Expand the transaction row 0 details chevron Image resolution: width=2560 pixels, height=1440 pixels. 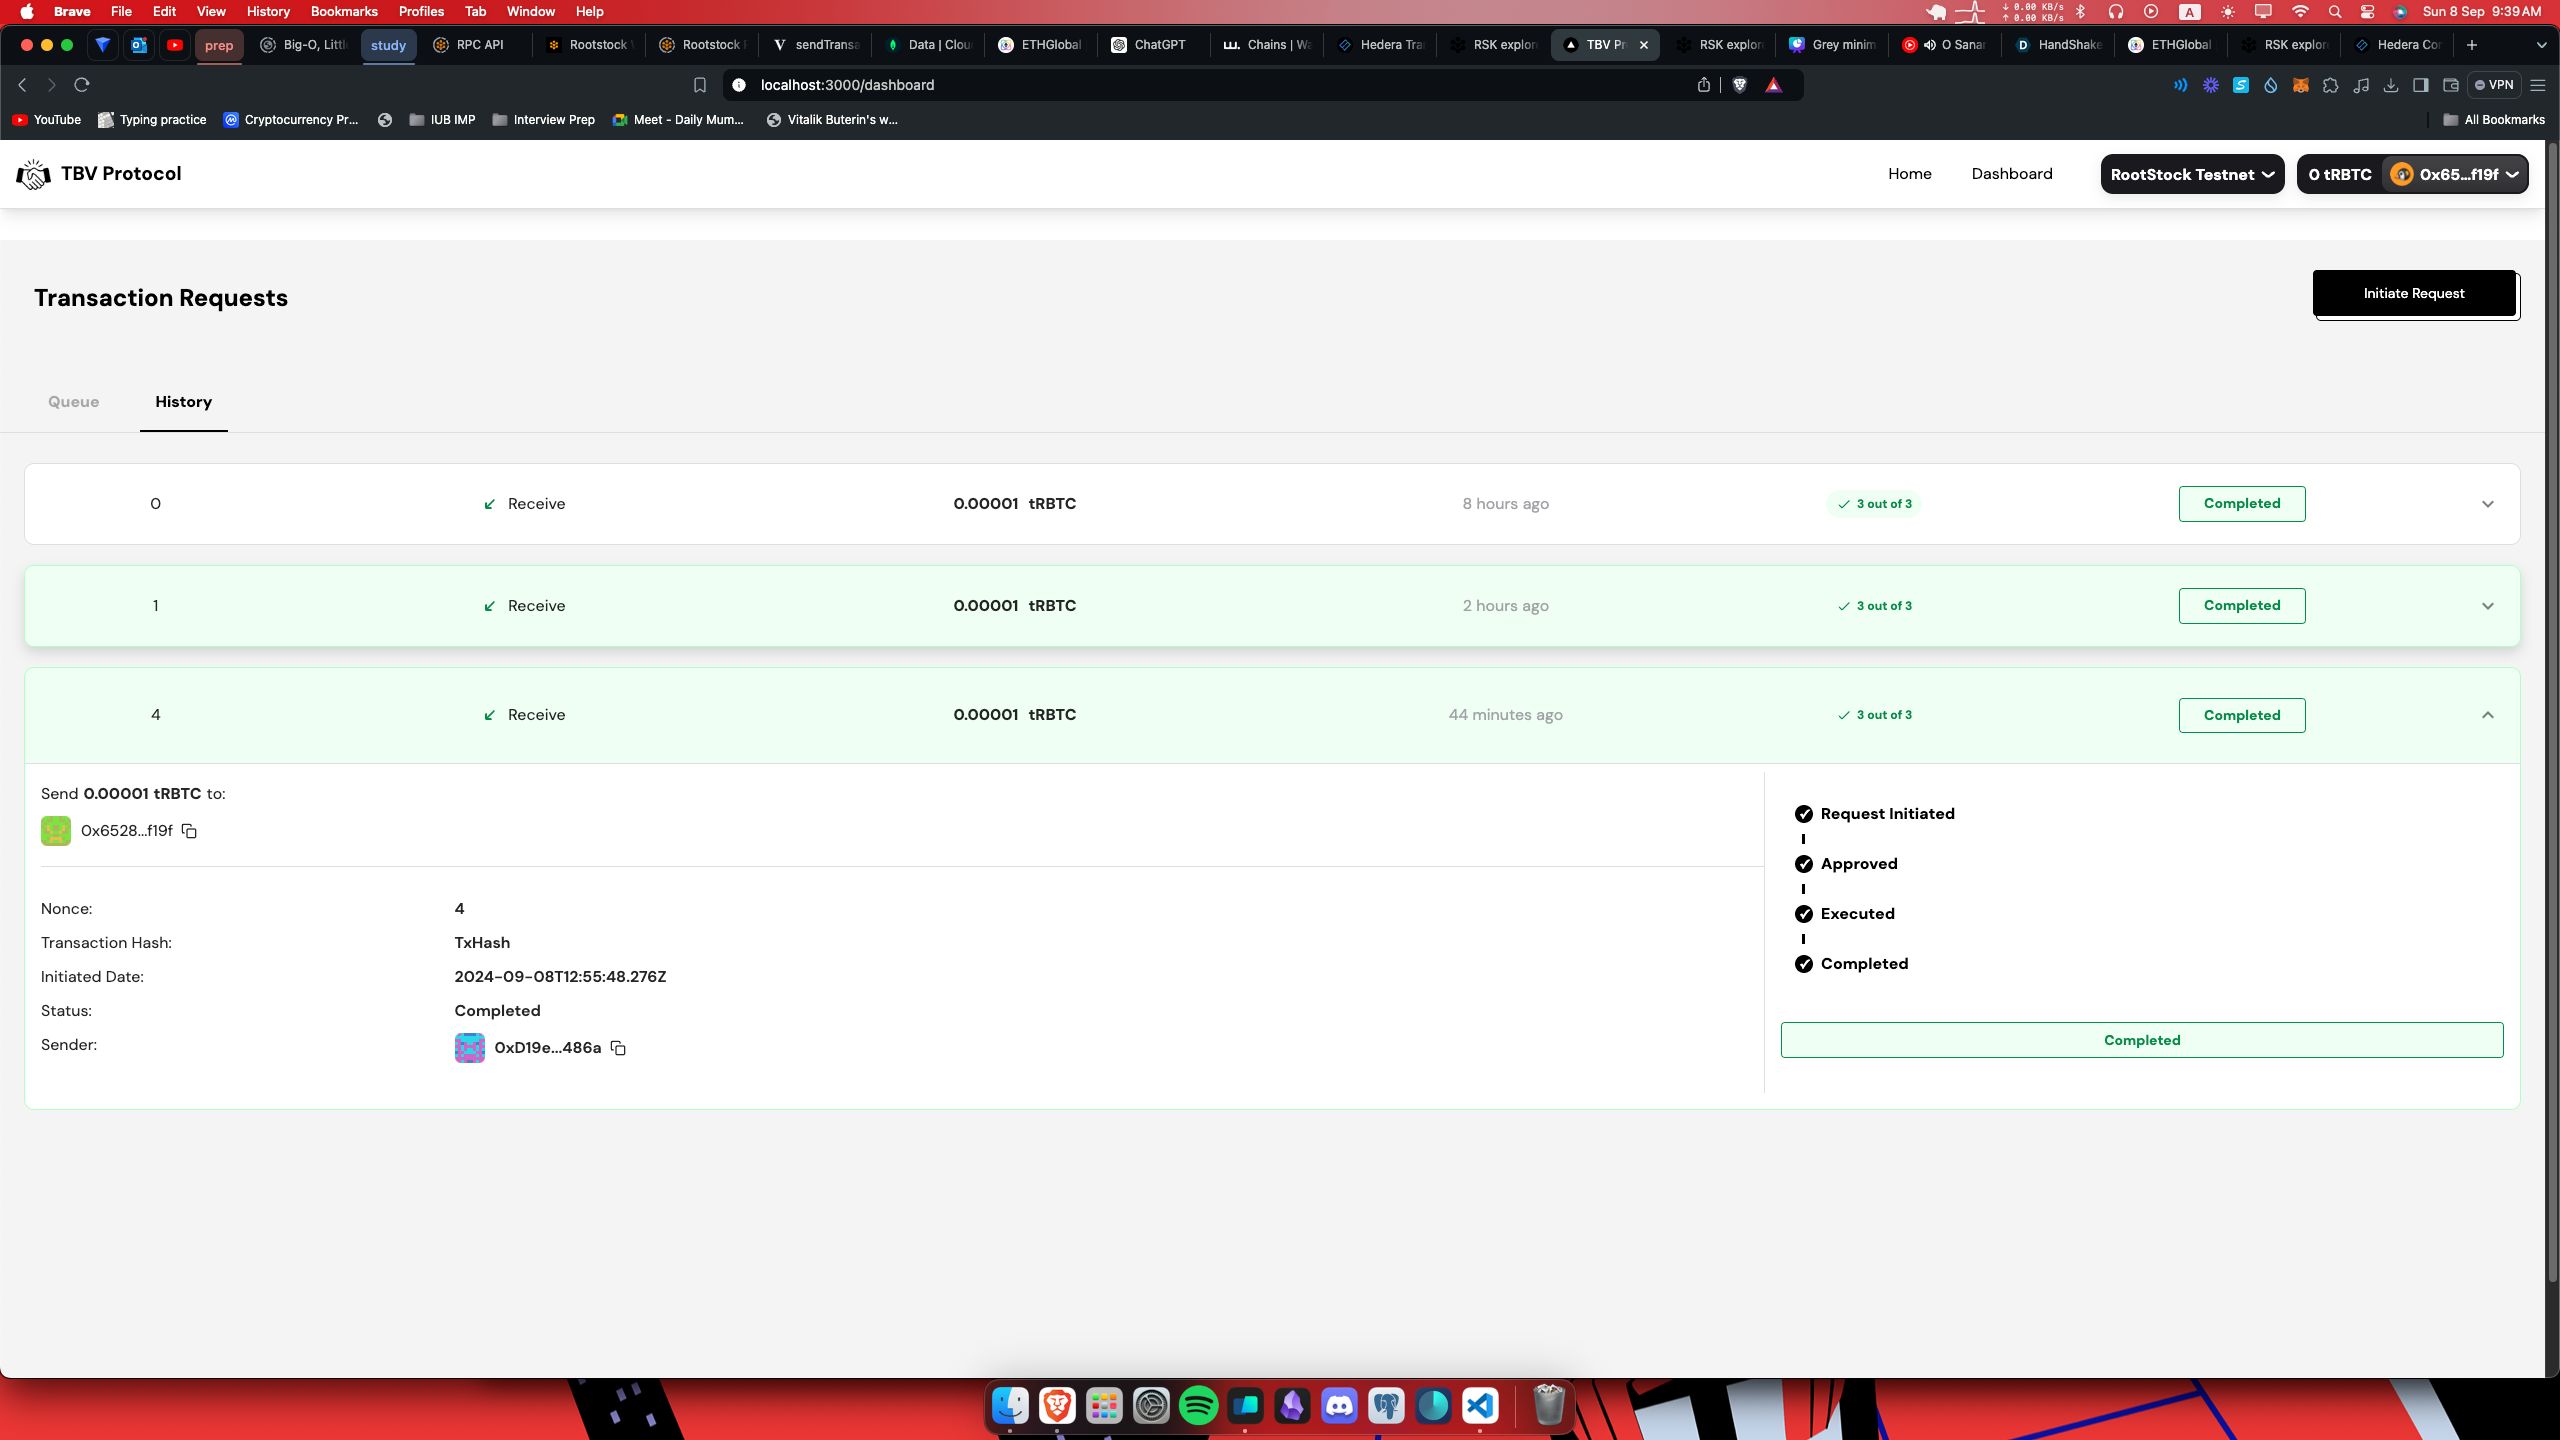coord(2488,505)
